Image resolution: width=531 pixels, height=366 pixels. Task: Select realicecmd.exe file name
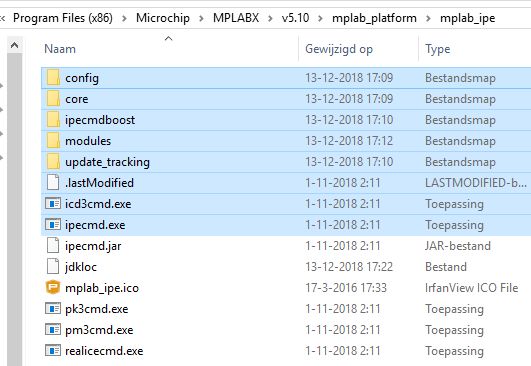[x=104, y=351]
